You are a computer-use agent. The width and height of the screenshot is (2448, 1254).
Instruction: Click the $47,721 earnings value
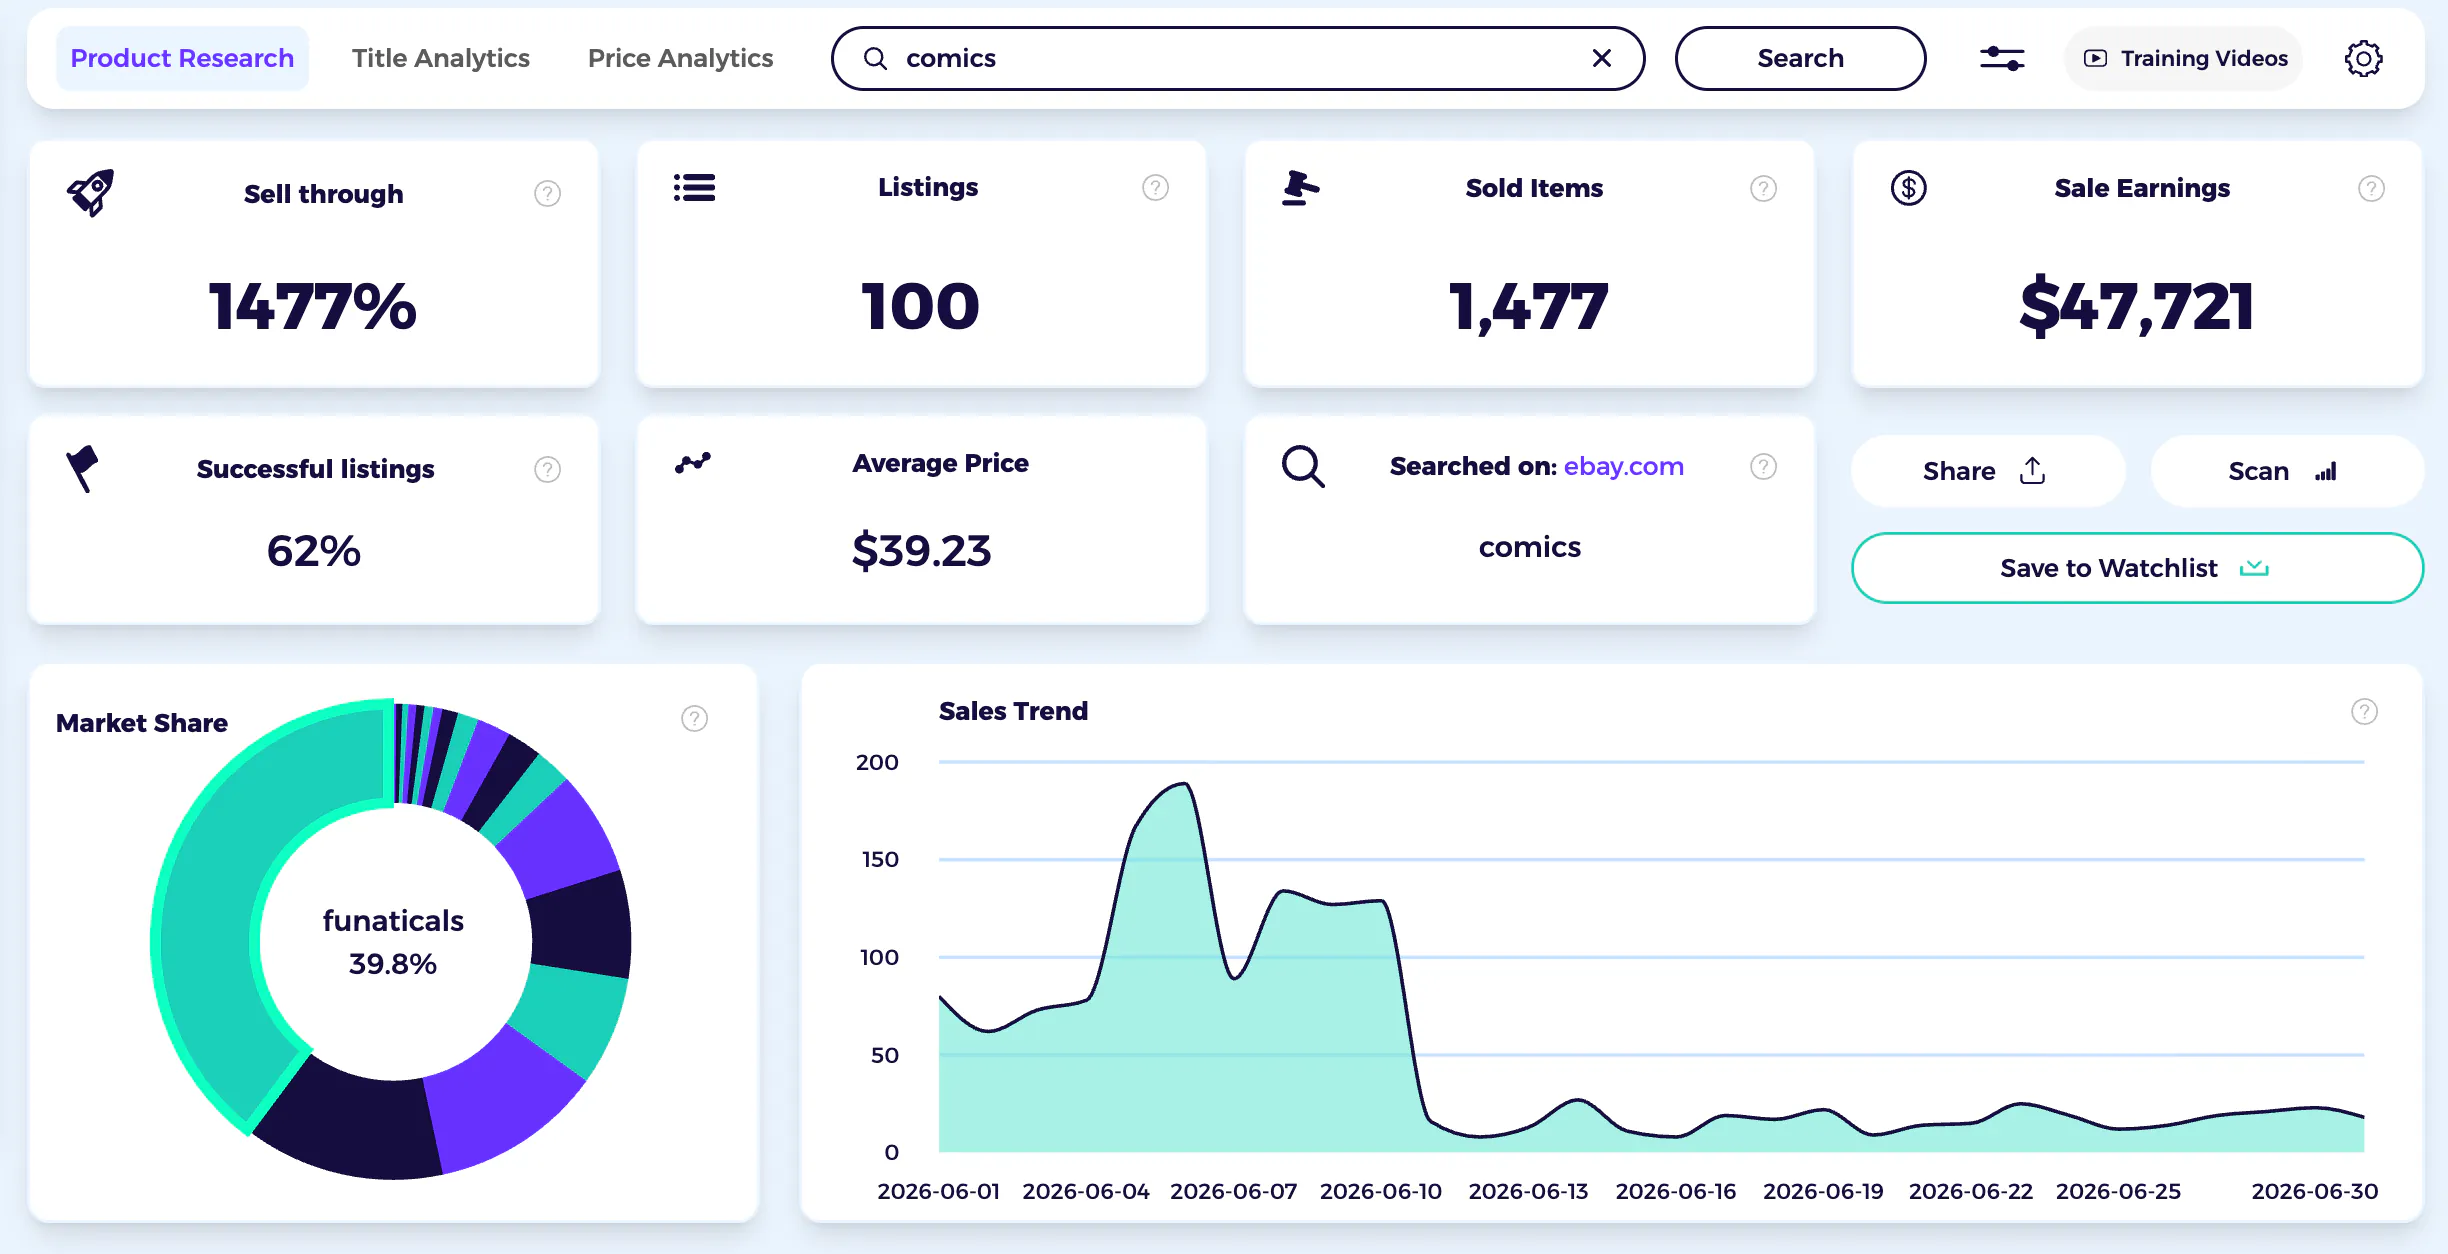pos(2137,305)
